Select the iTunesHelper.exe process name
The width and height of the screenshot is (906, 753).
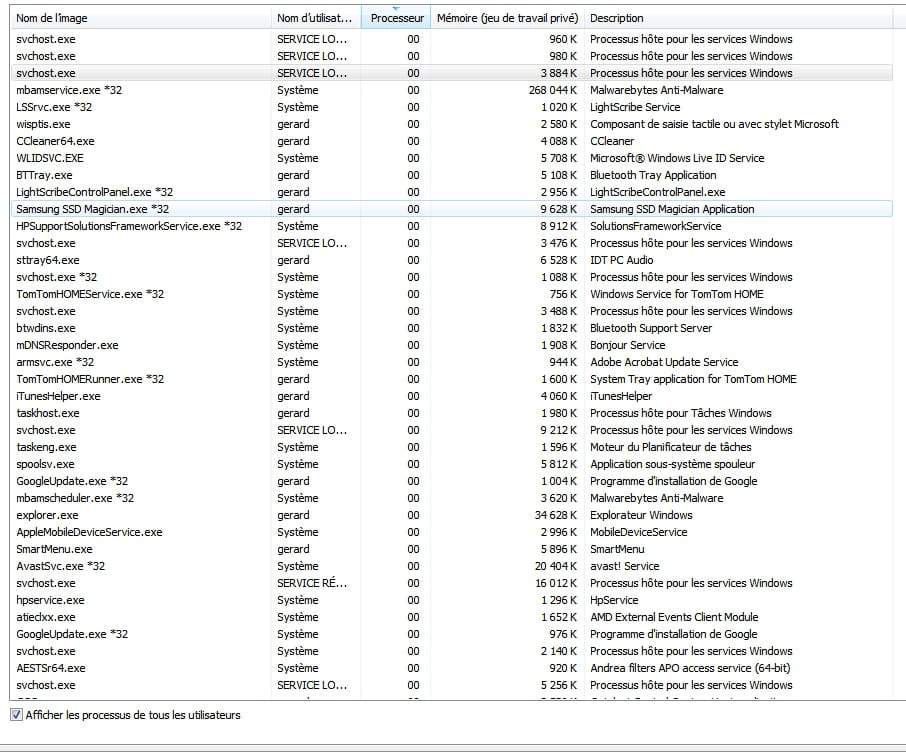click(x=58, y=396)
